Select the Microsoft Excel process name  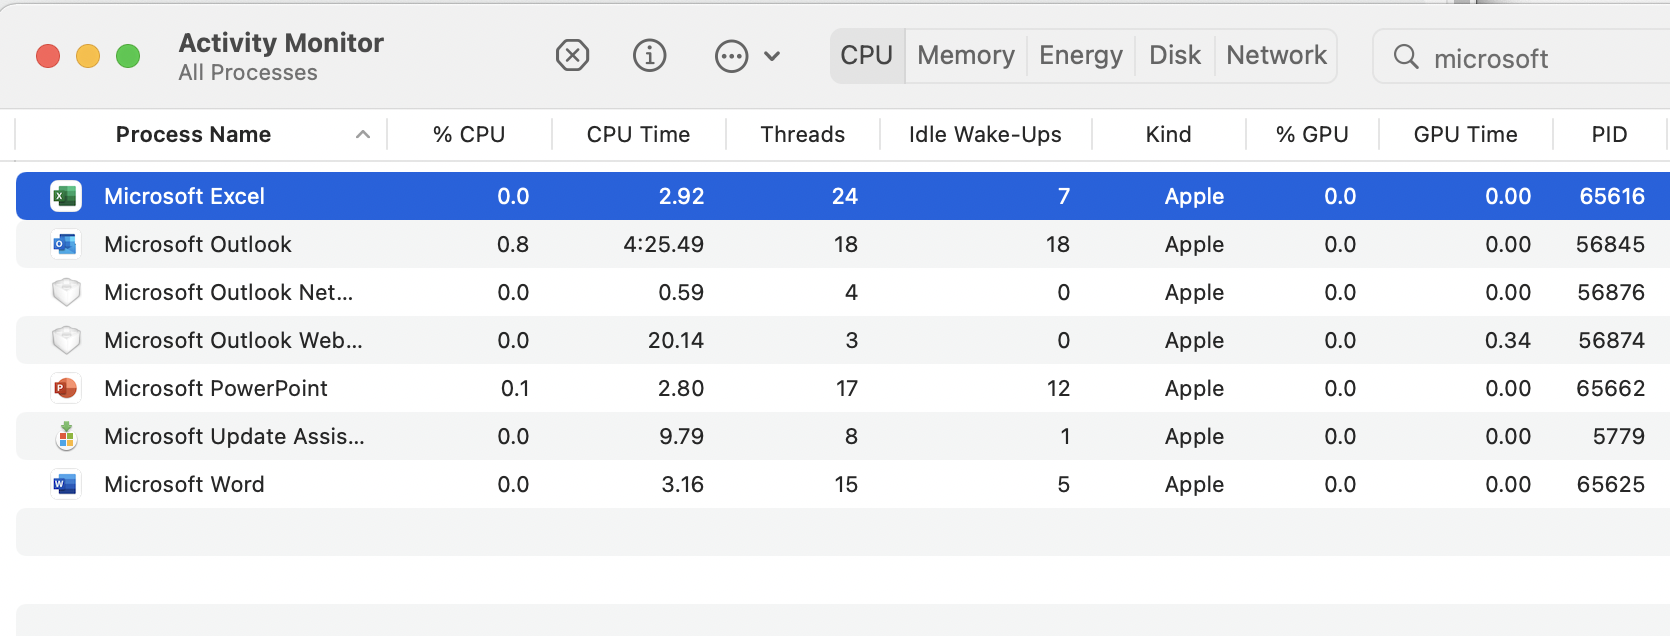pos(185,196)
